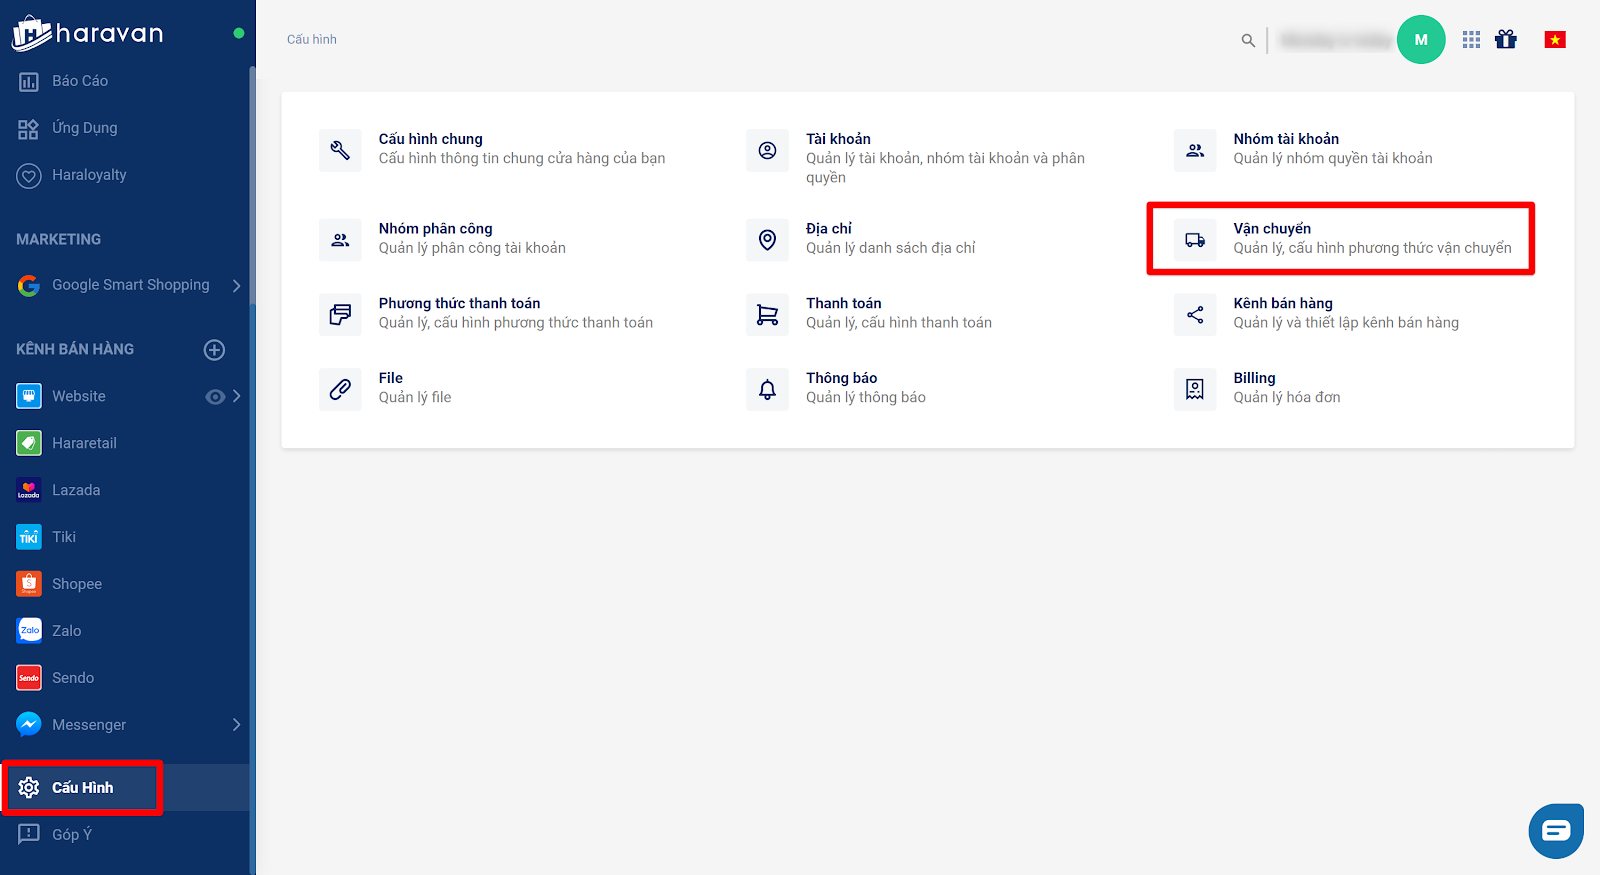Click the Tiki label in sidebar
Image resolution: width=1600 pixels, height=875 pixels.
tap(64, 537)
